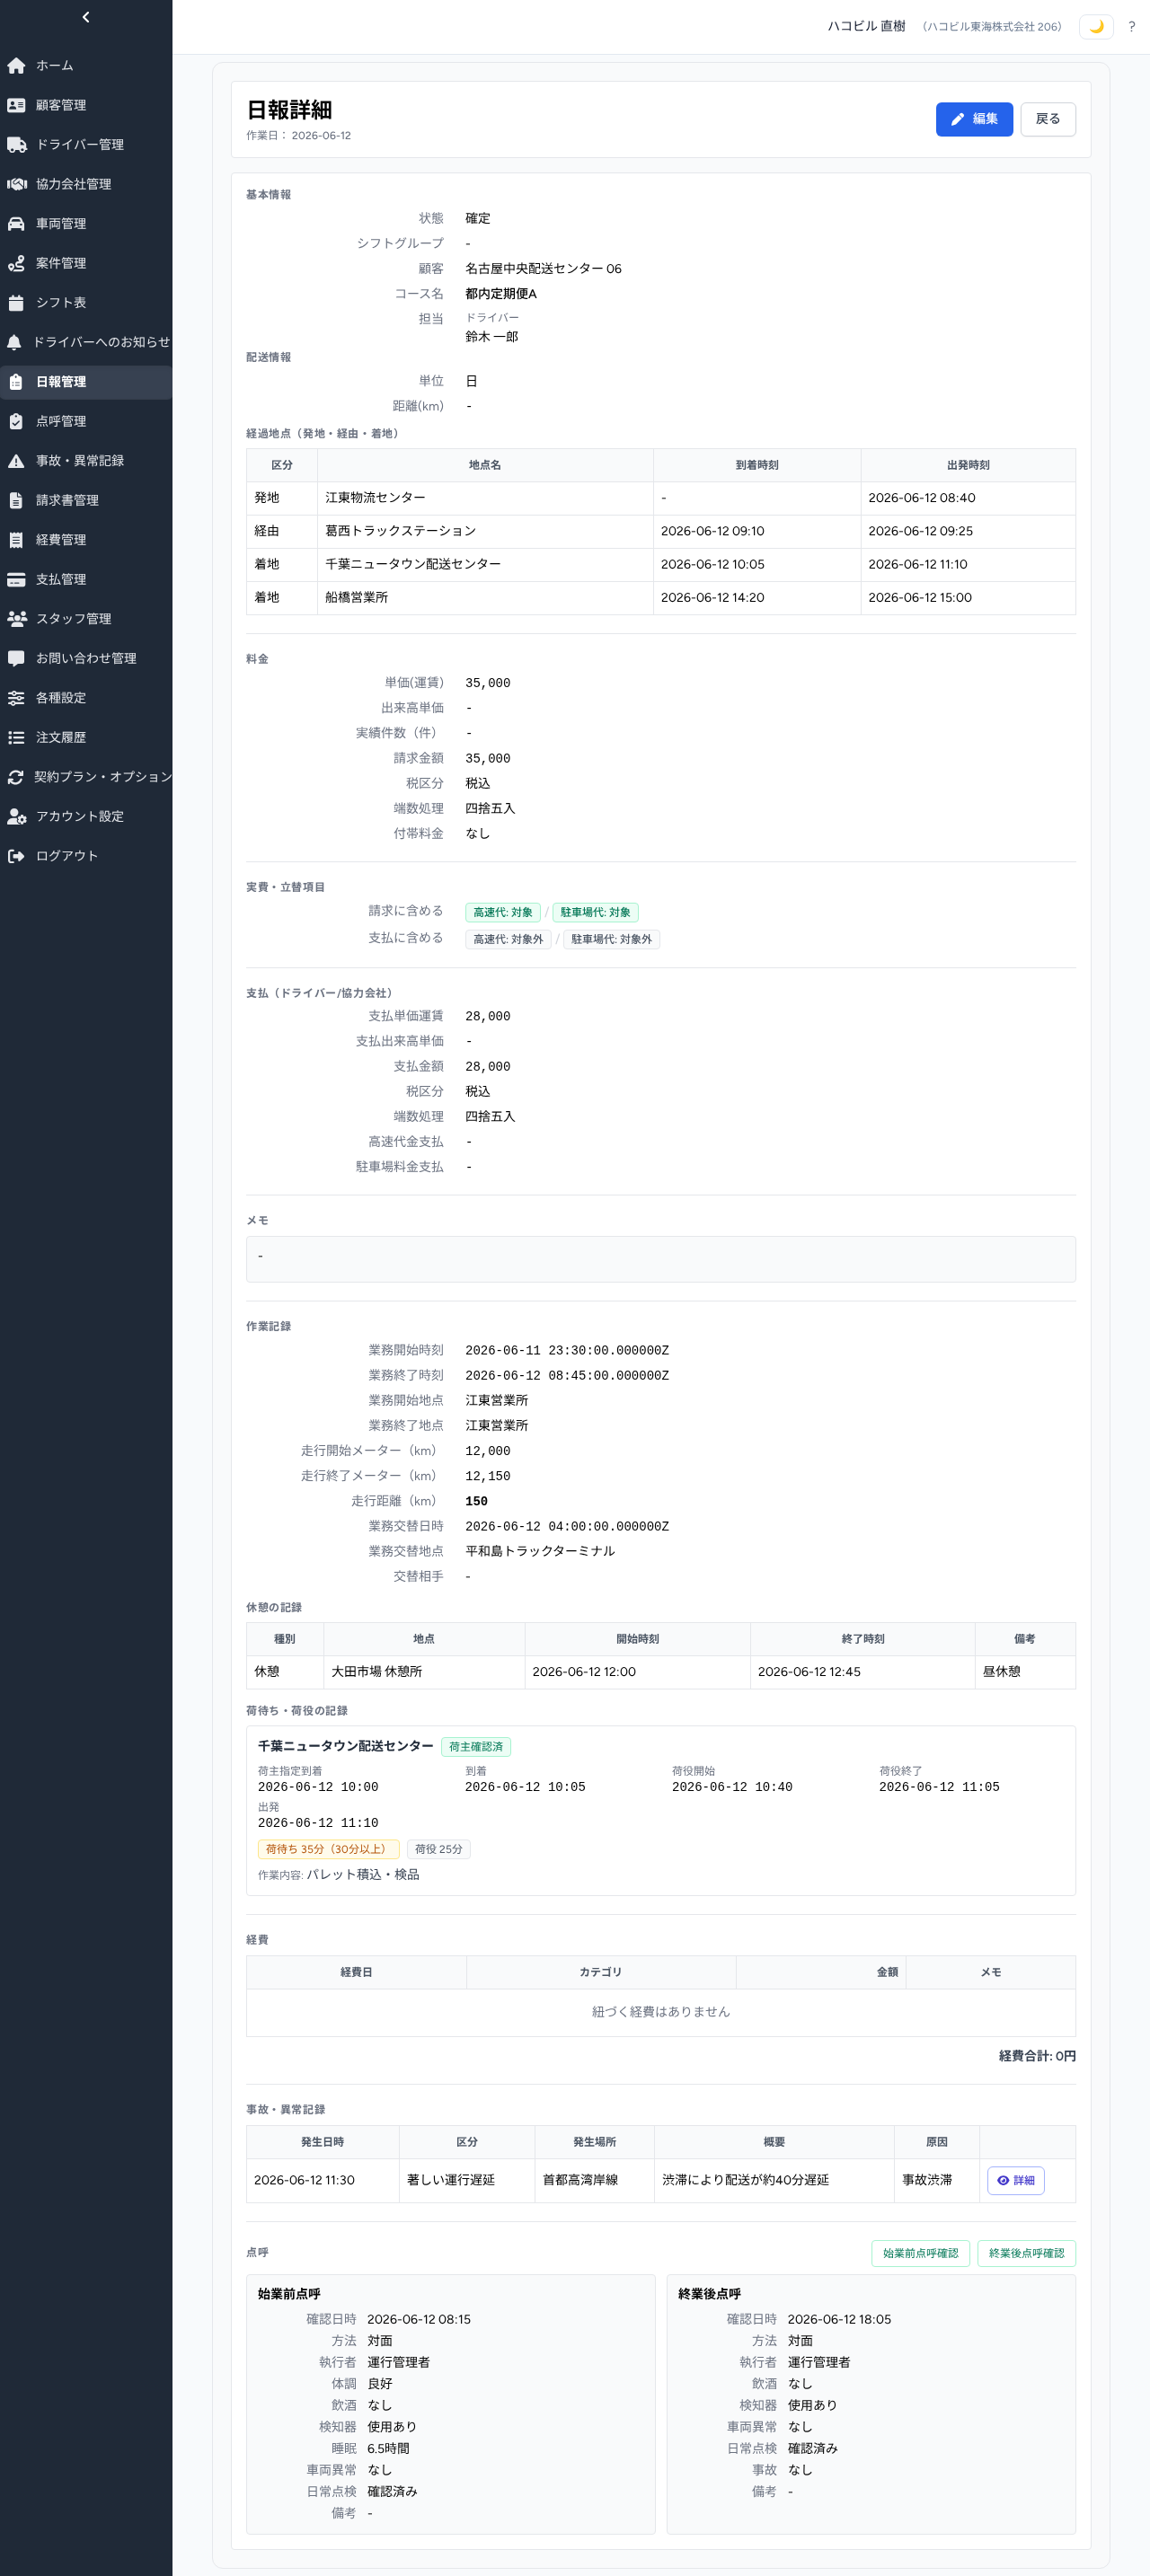Click the ホーム house icon

pyautogui.click(x=16, y=66)
